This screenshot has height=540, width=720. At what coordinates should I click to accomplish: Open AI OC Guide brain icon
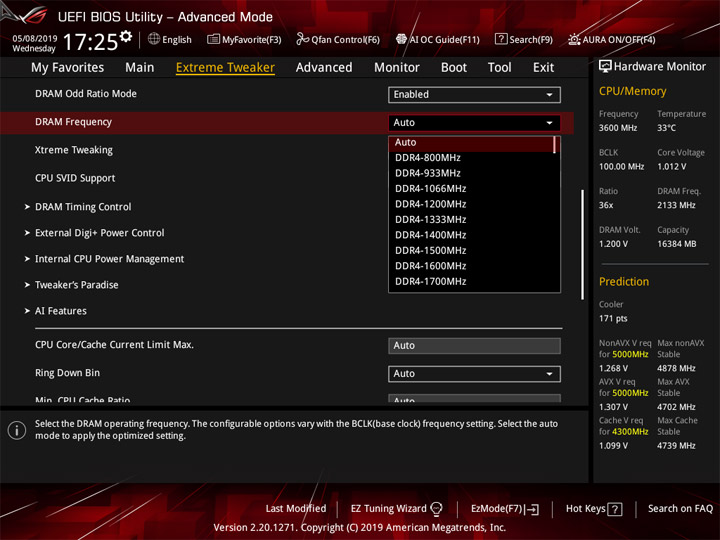[x=401, y=39]
